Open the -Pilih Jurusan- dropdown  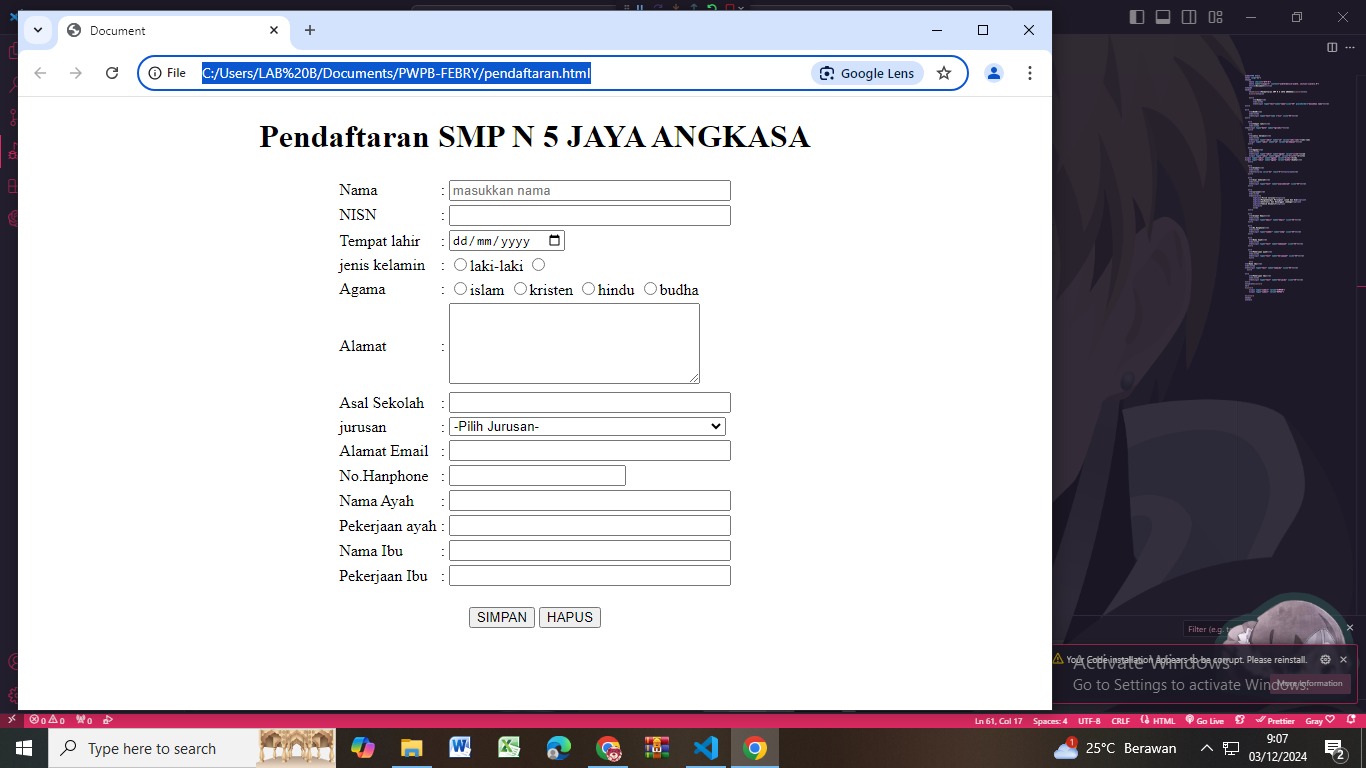coord(587,425)
